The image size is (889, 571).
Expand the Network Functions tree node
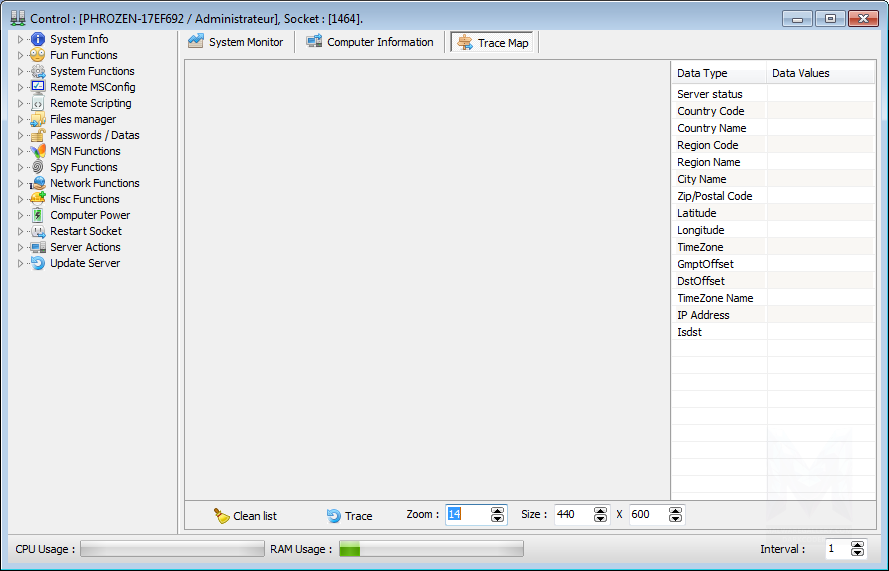click(20, 183)
